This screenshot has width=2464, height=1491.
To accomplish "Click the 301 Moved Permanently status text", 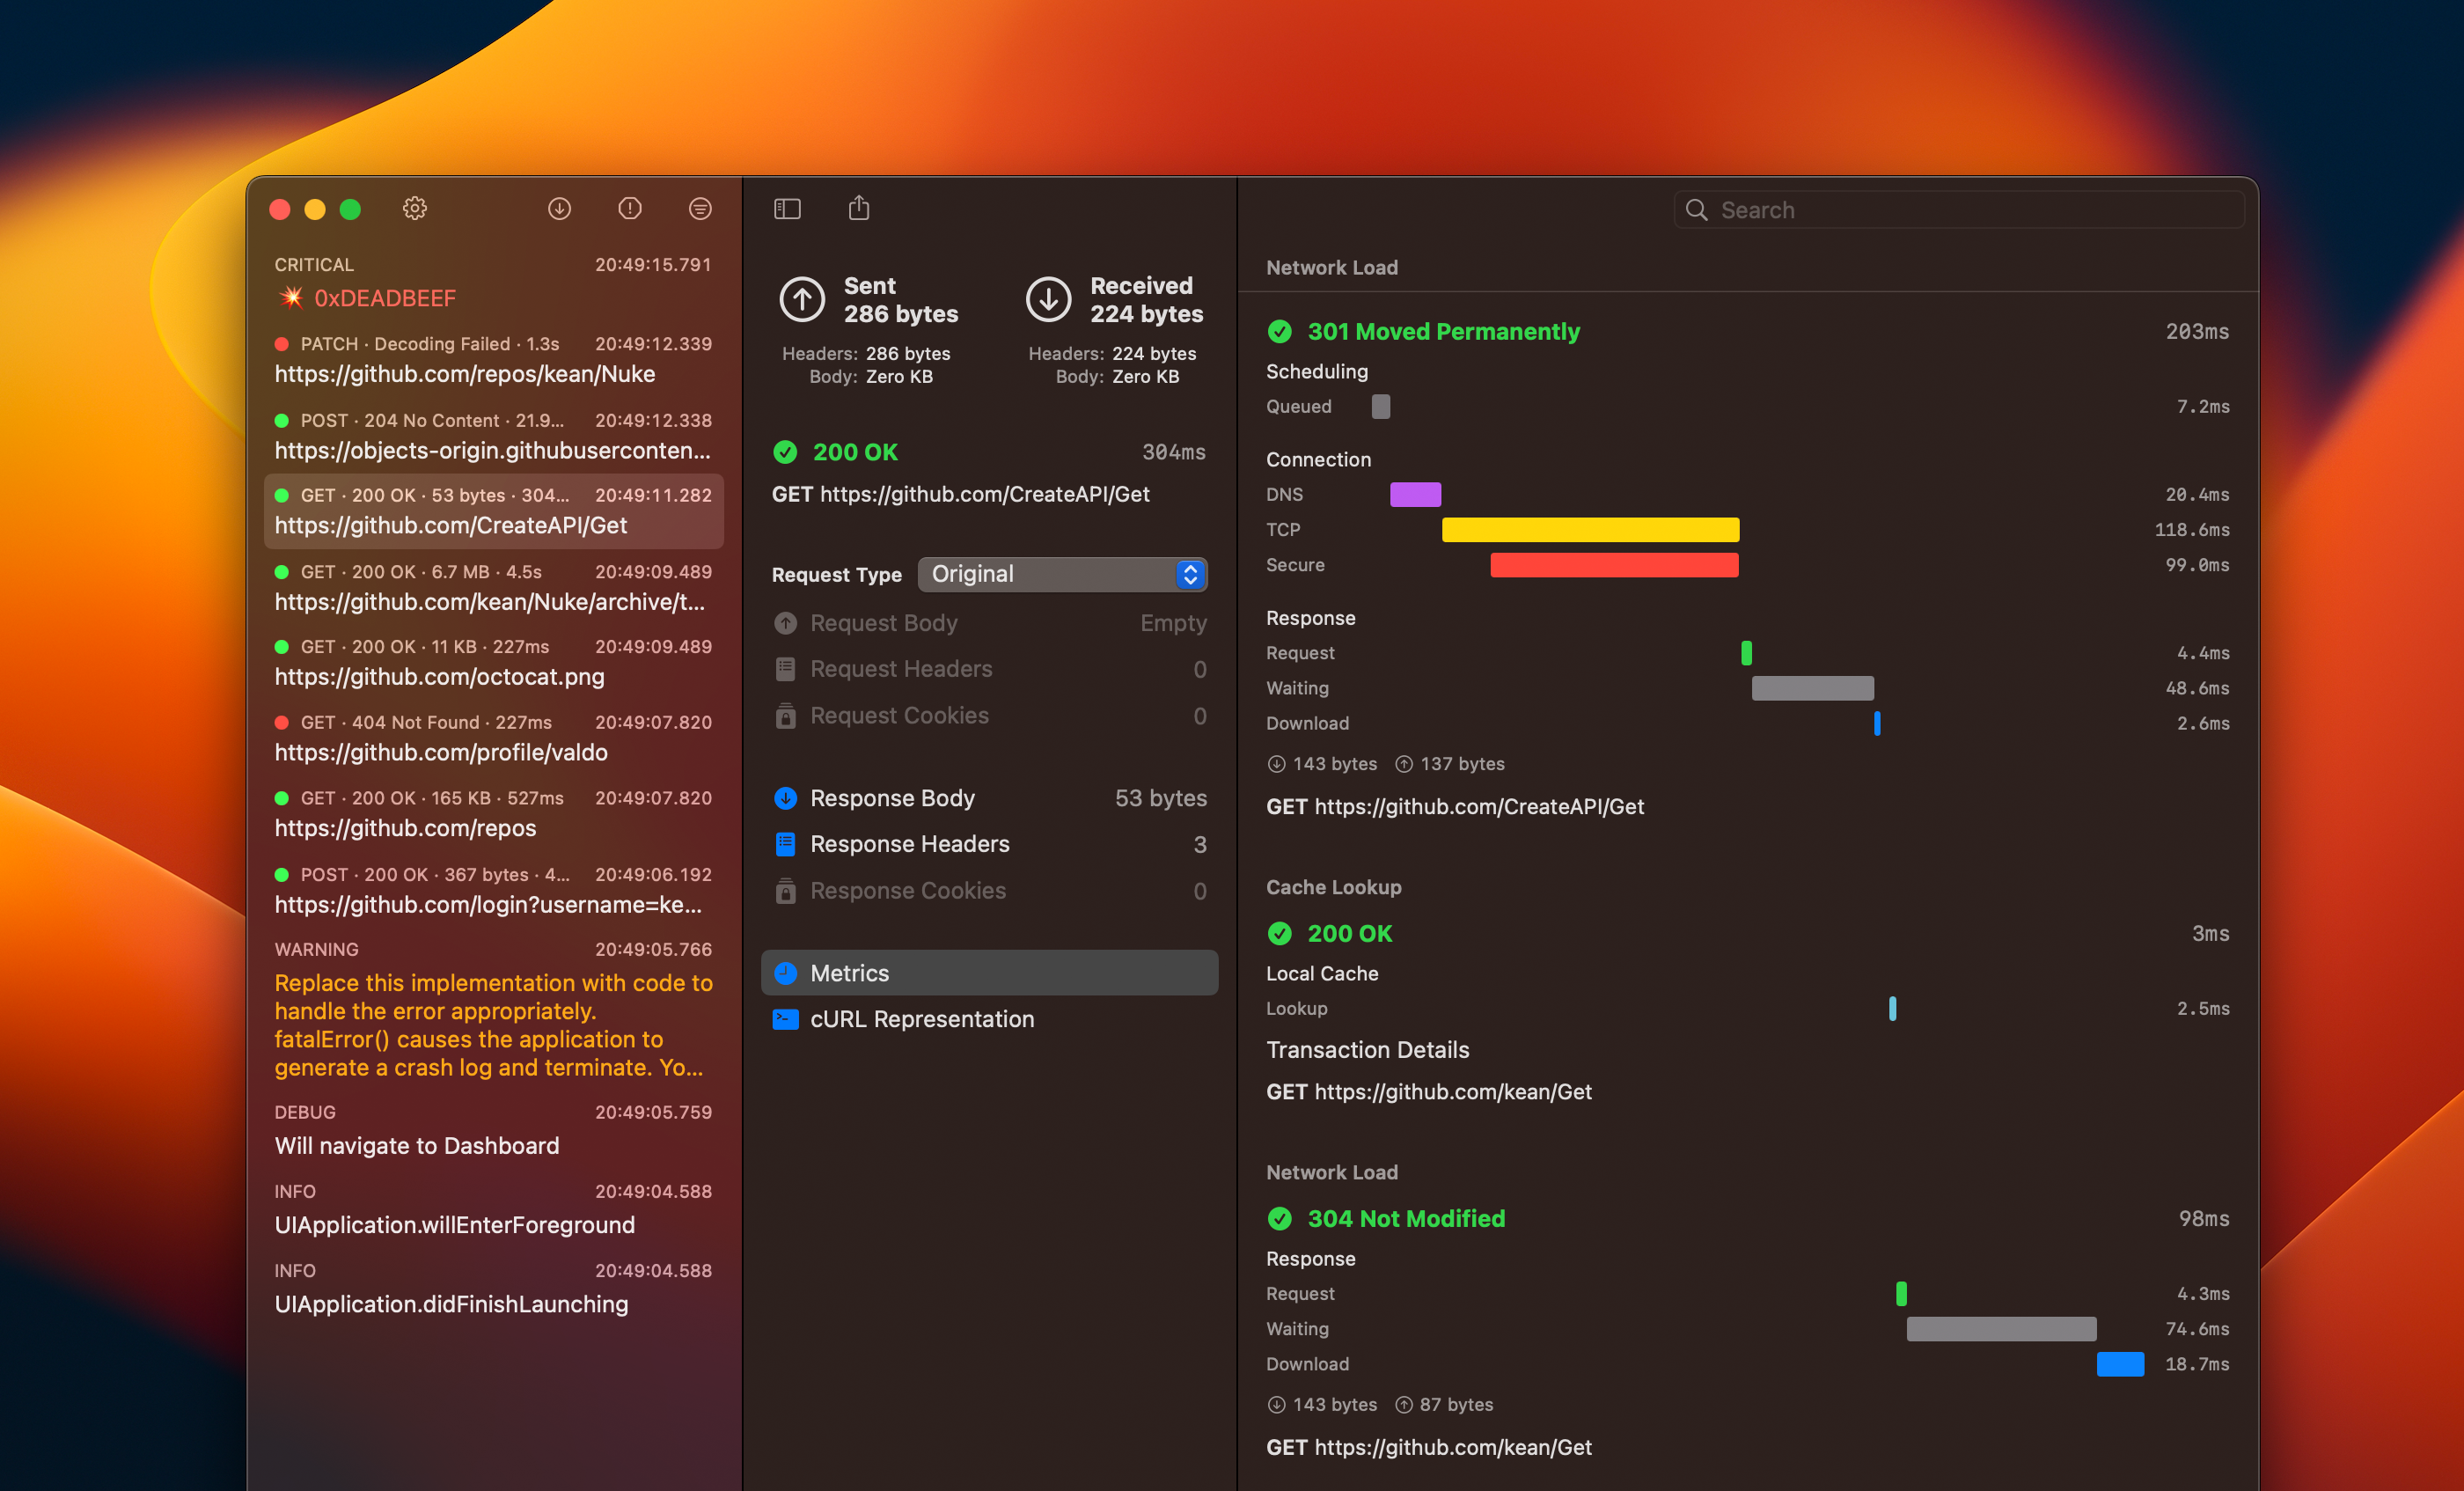I will point(1444,331).
